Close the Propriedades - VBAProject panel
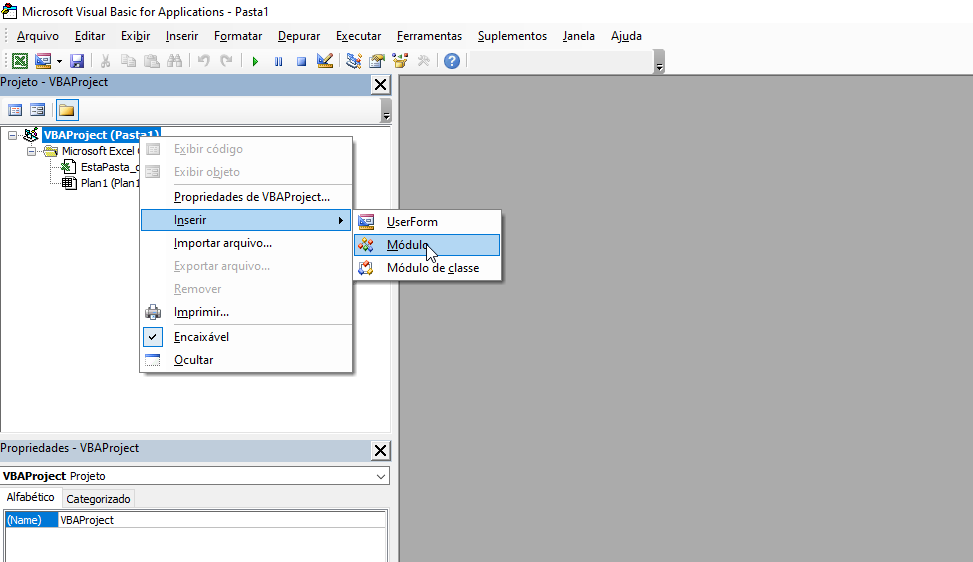 380,451
